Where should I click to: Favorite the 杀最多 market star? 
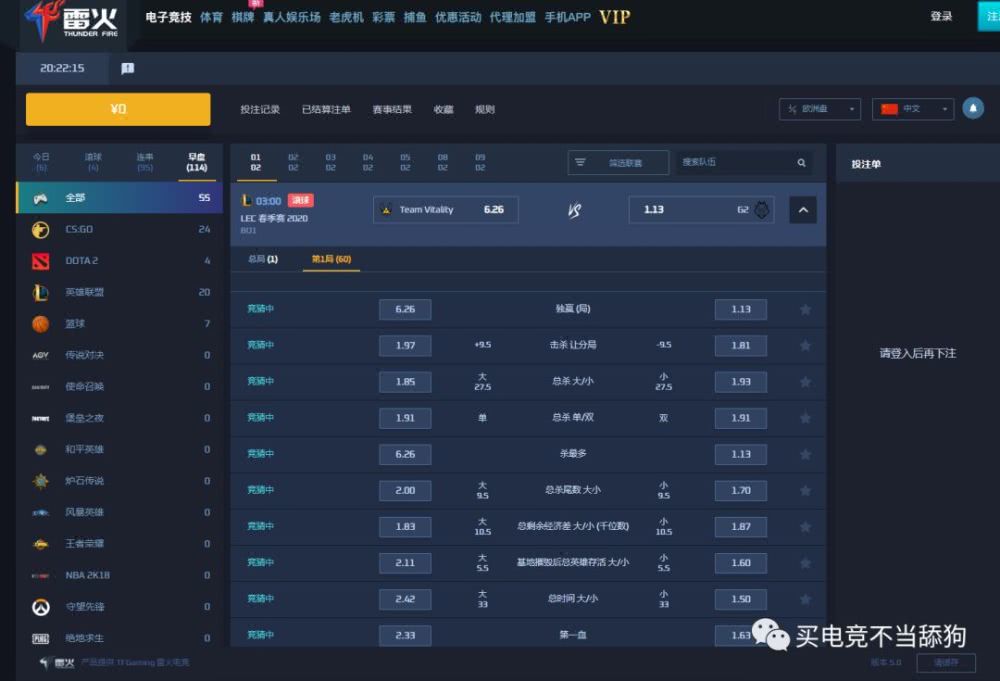pos(805,455)
